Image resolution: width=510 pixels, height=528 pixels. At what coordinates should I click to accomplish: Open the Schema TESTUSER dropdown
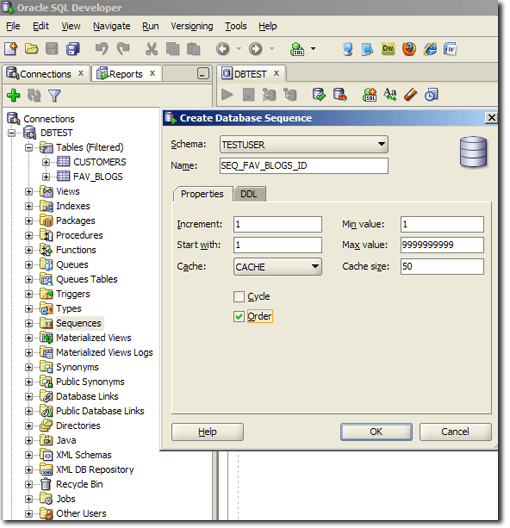tap(381, 144)
